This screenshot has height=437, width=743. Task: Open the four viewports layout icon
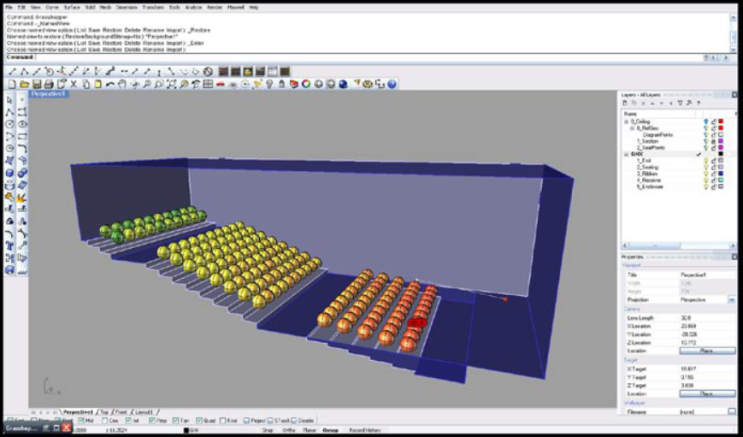pyautogui.click(x=208, y=84)
